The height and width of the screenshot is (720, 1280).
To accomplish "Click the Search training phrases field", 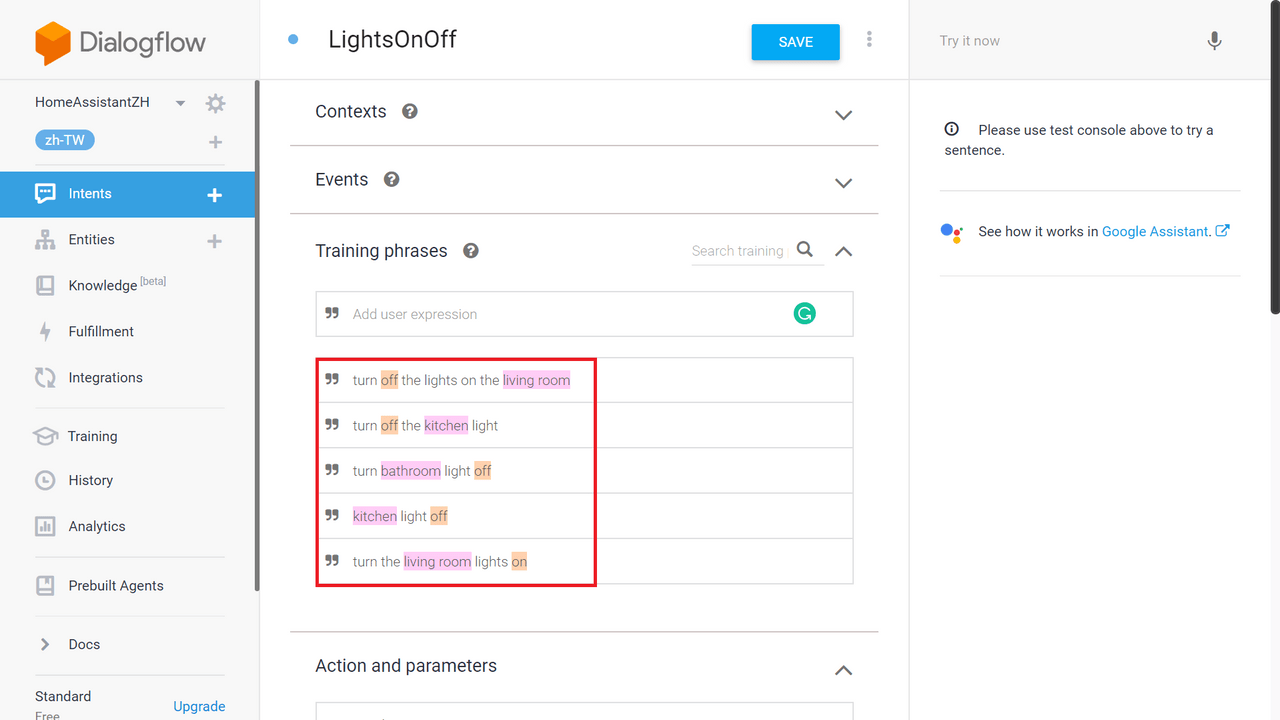I will click(738, 251).
